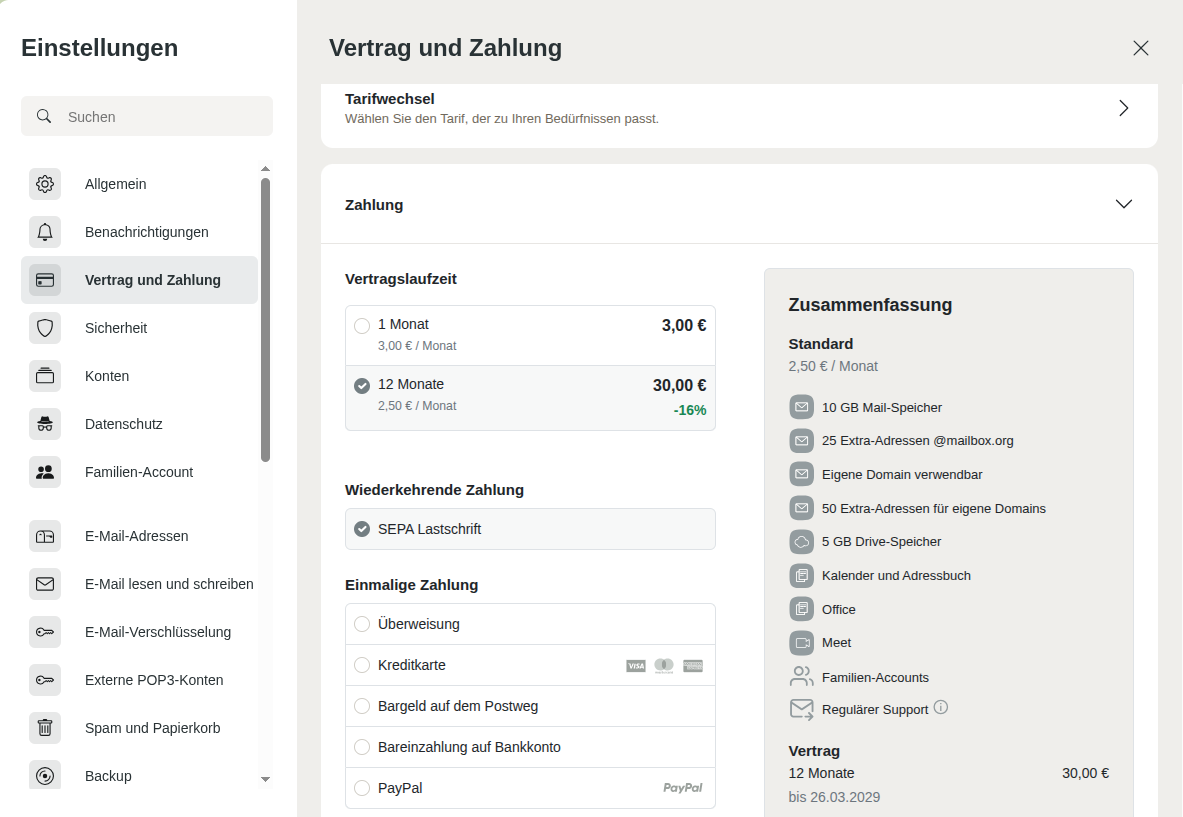
Task: Collapse the Zahlung section
Action: 1123,204
